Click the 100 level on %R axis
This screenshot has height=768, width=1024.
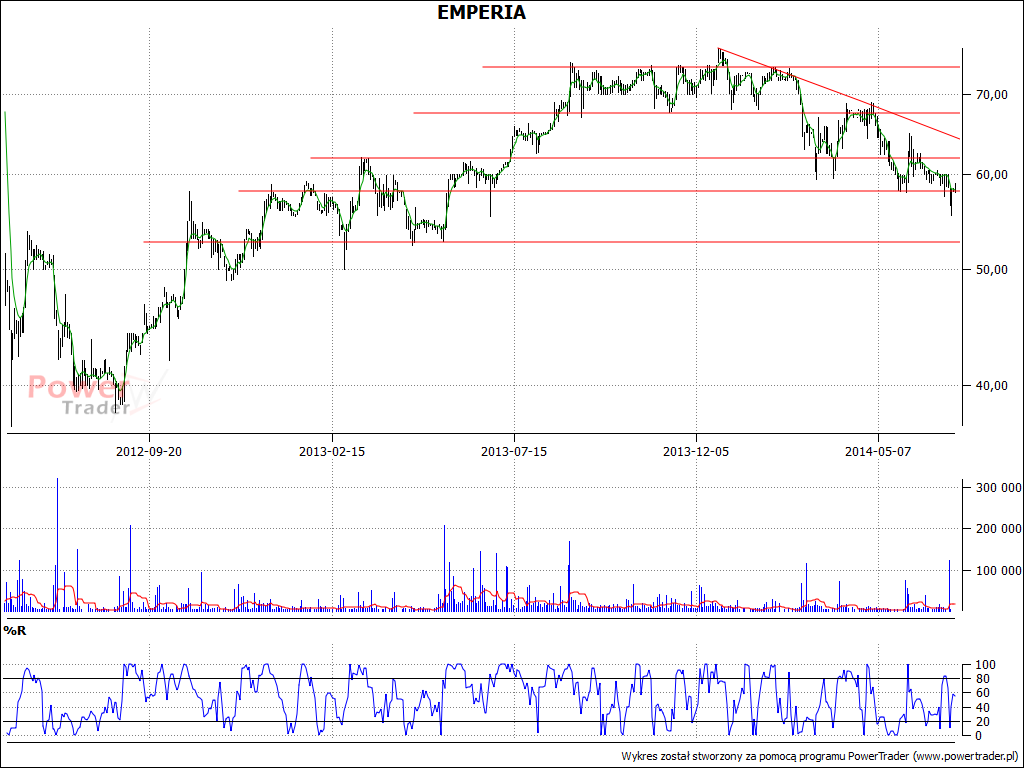point(985,665)
